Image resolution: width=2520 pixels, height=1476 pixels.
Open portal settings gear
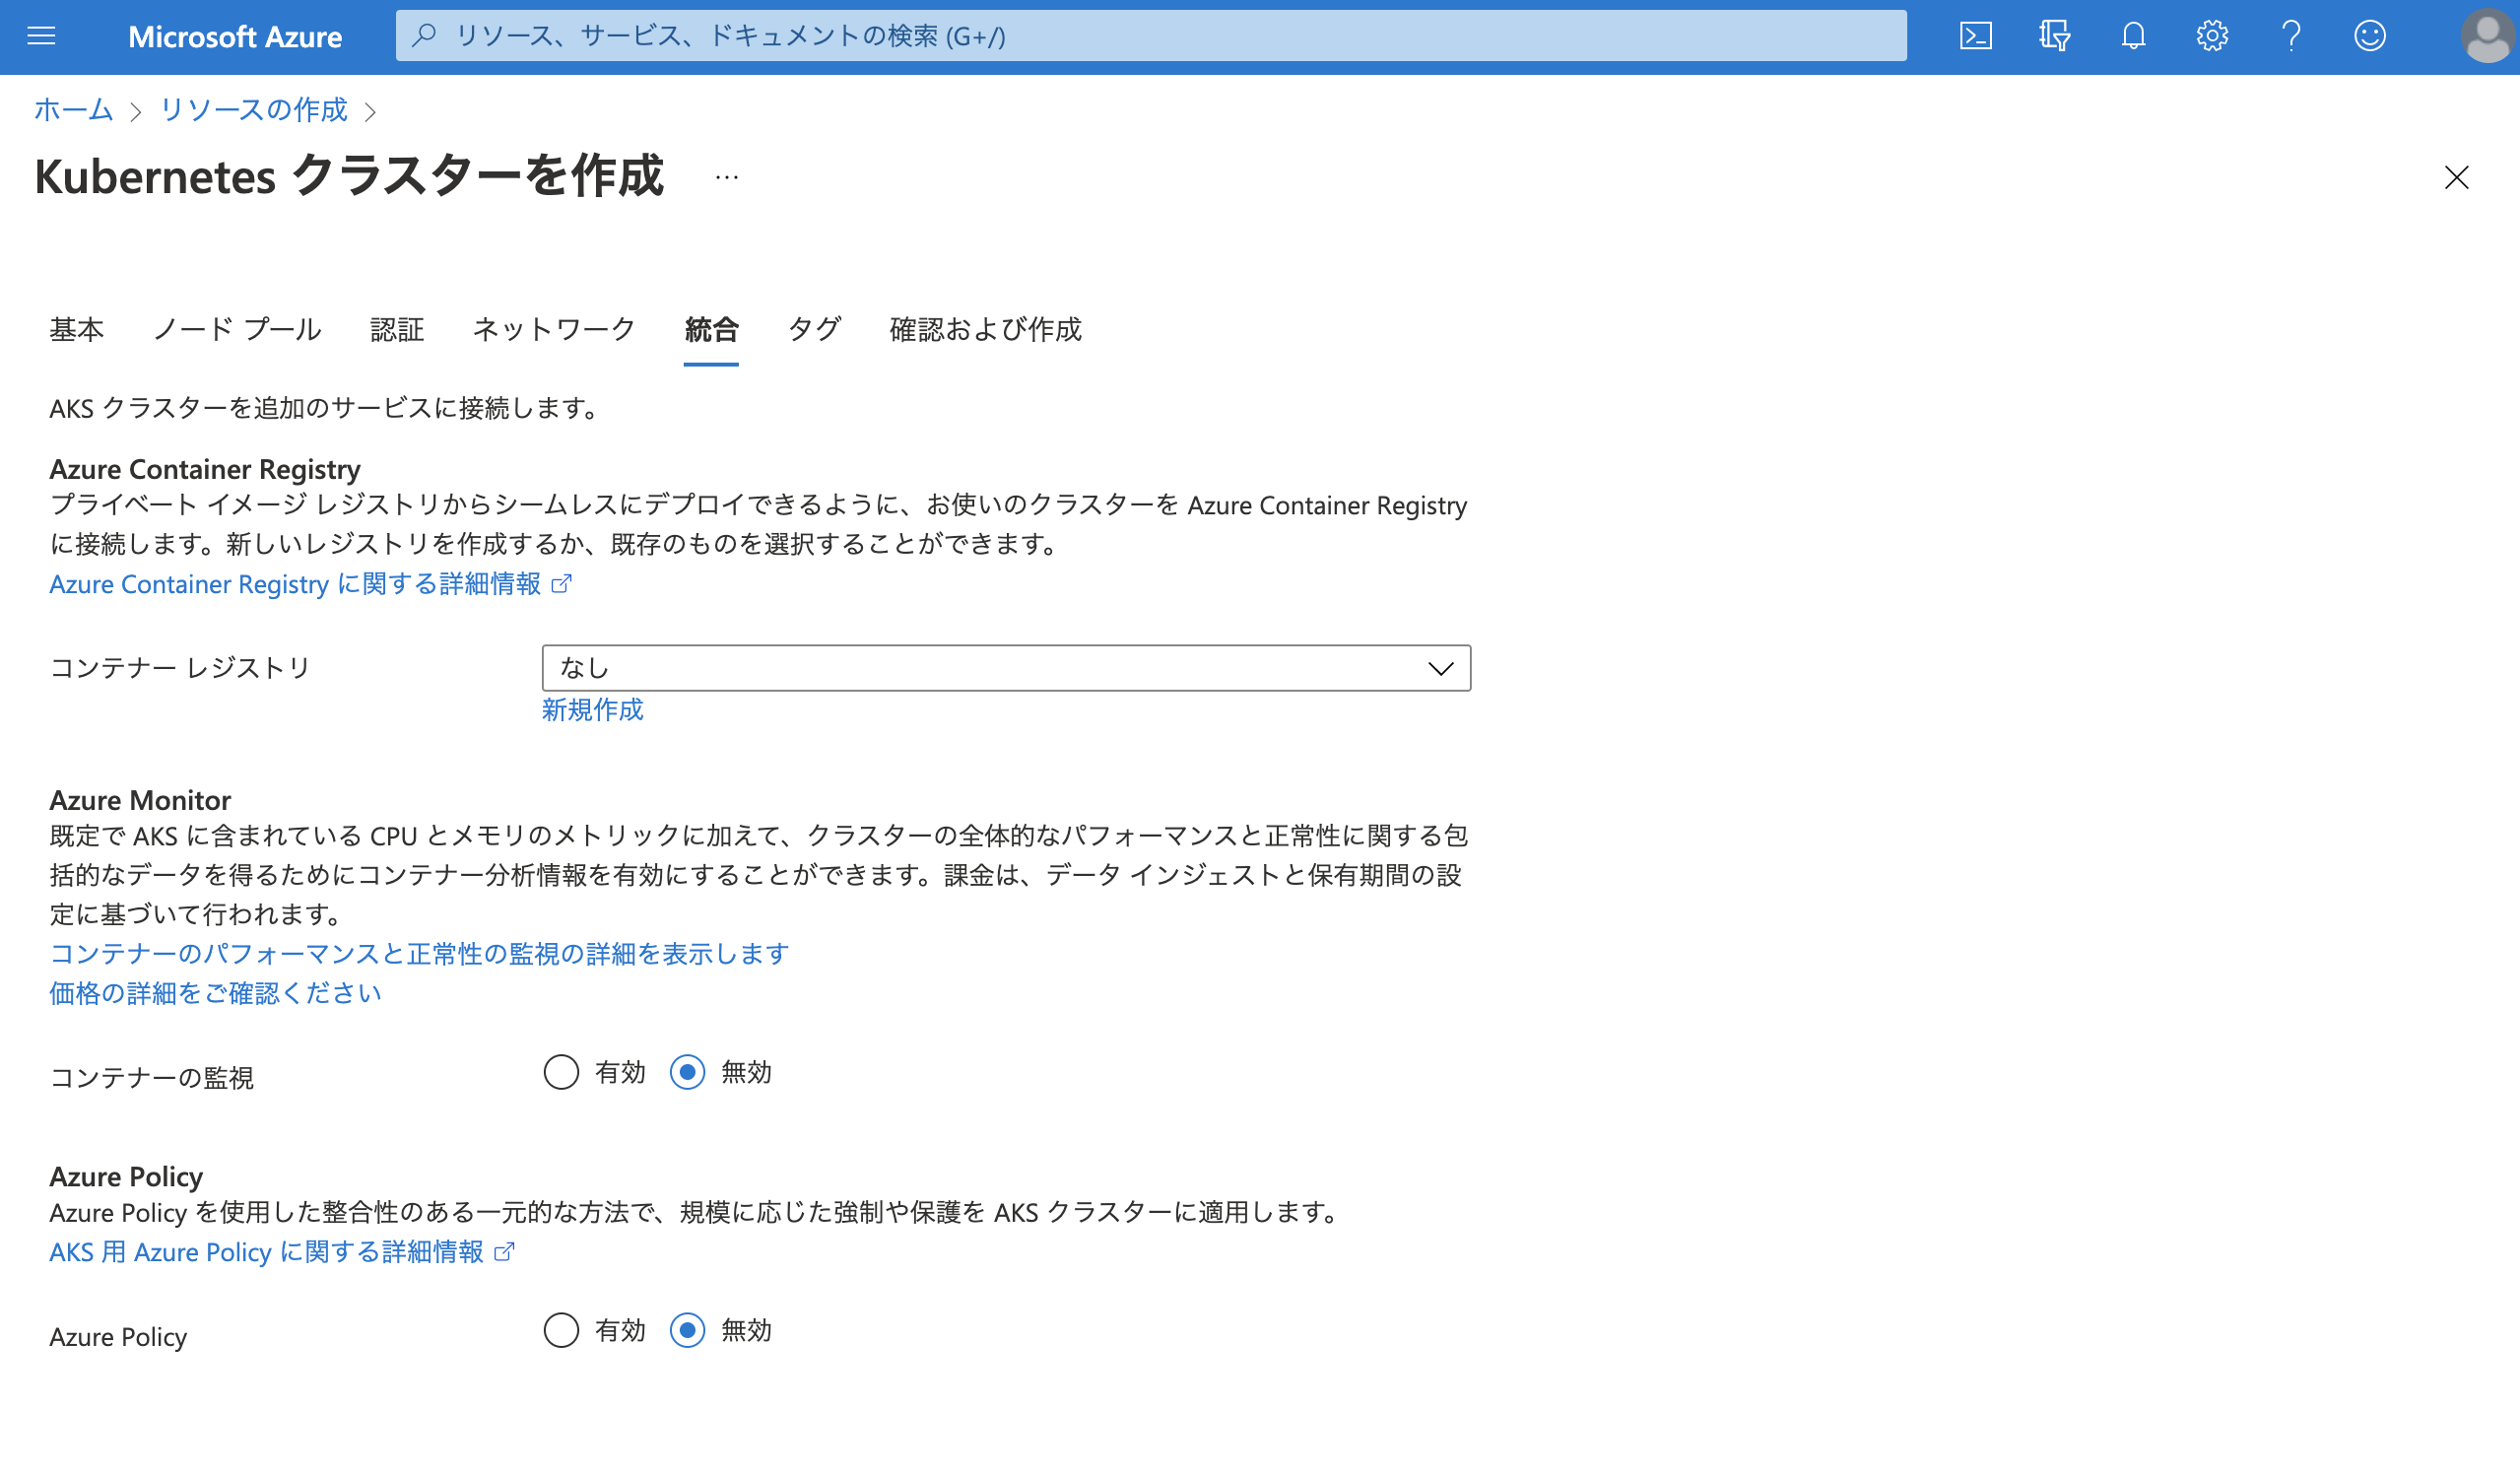[x=2212, y=37]
